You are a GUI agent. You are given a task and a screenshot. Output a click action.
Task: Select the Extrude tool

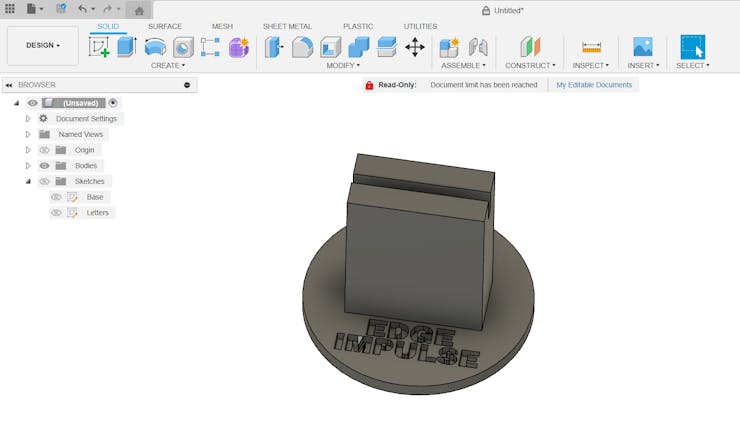127,47
